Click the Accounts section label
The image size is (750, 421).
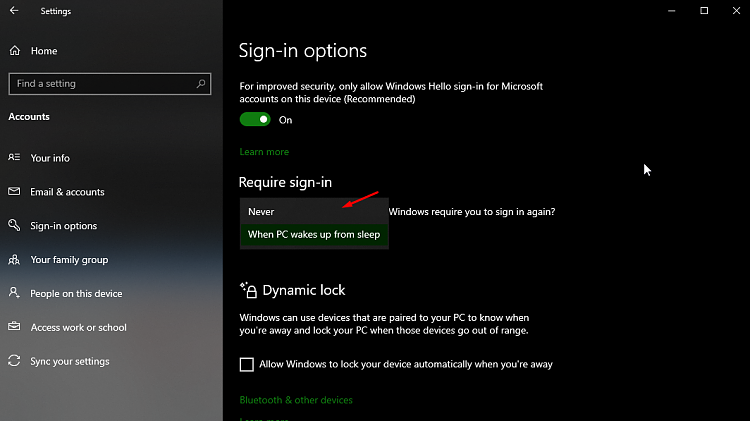[x=29, y=117]
